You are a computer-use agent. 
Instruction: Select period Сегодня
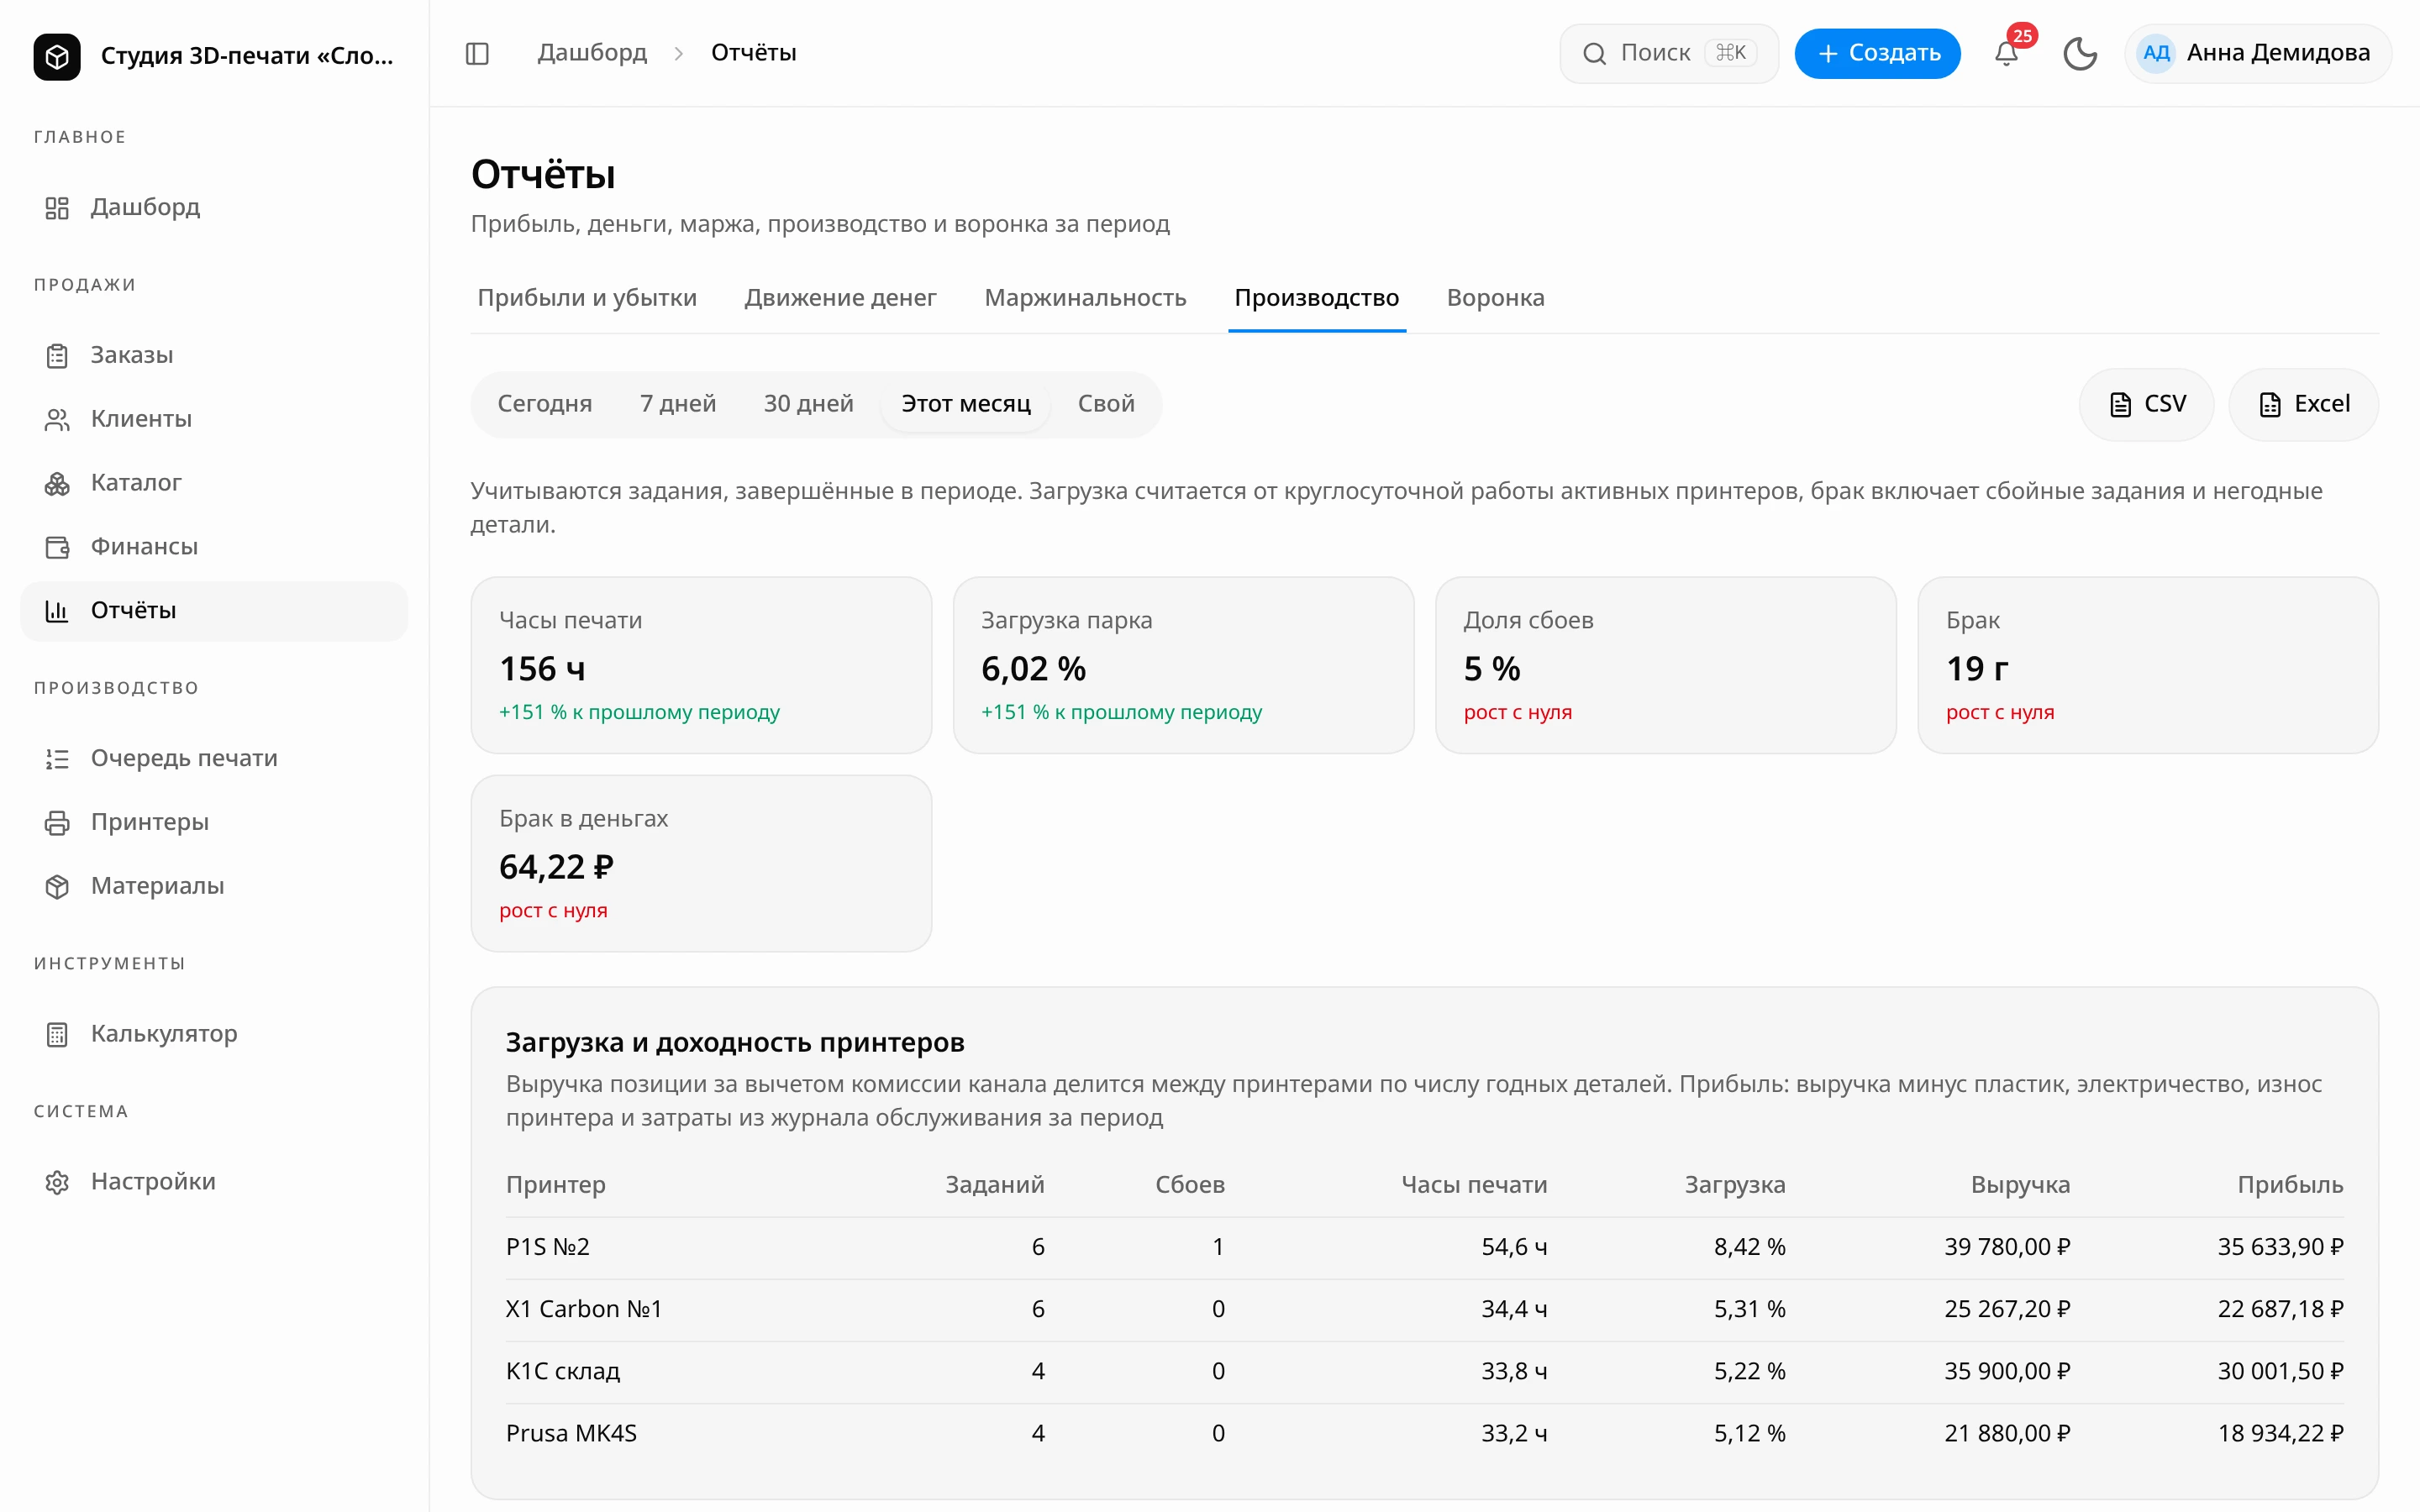point(545,404)
